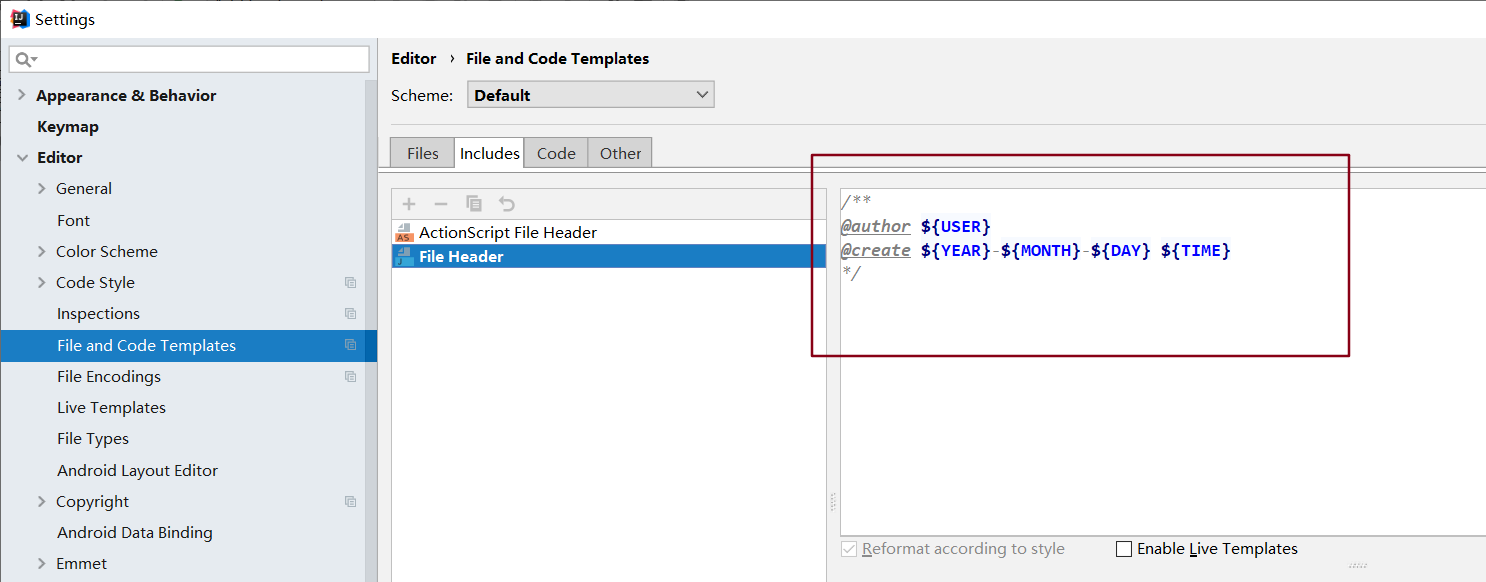Image resolution: width=1486 pixels, height=582 pixels.
Task: Expand the Copyright node arrow
Action: pos(41,502)
